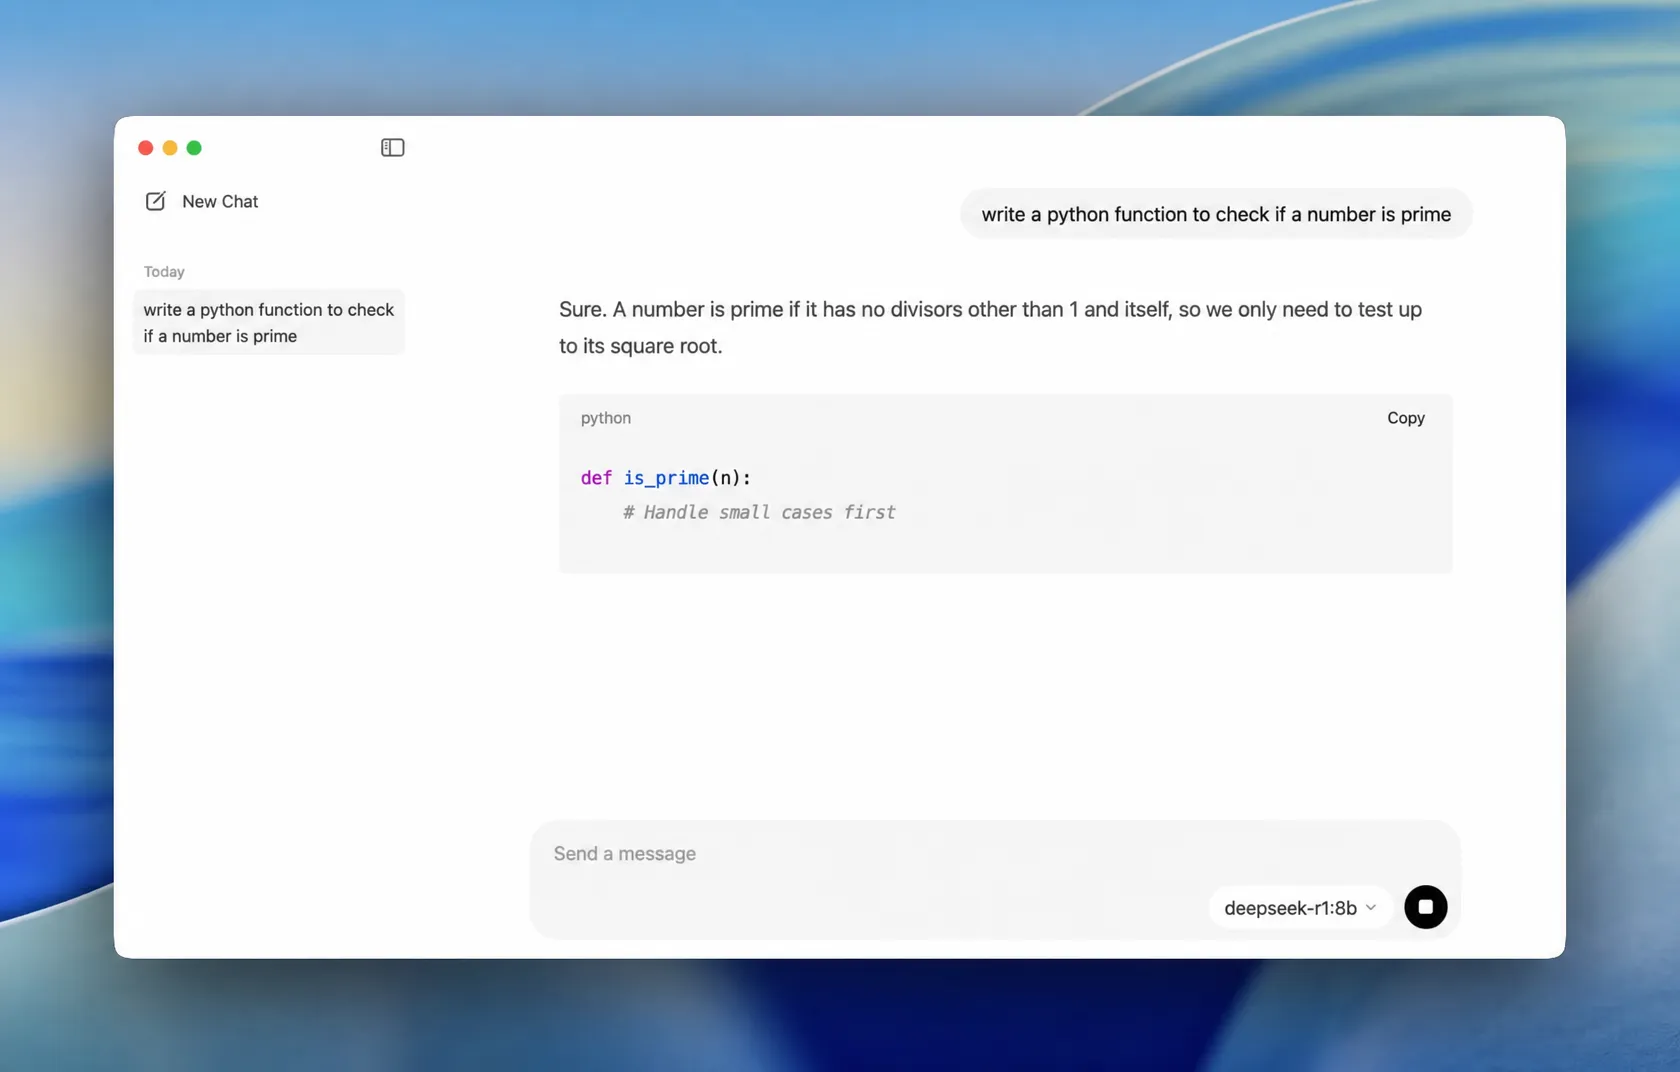Click the assistant's 'Sure. A number is prime' reply
1680x1072 pixels.
tap(990, 327)
